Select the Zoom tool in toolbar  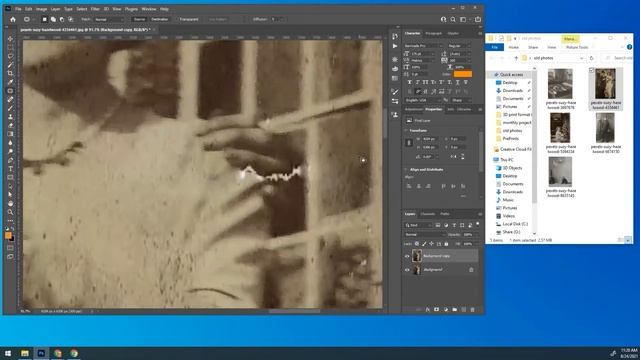coord(10,212)
